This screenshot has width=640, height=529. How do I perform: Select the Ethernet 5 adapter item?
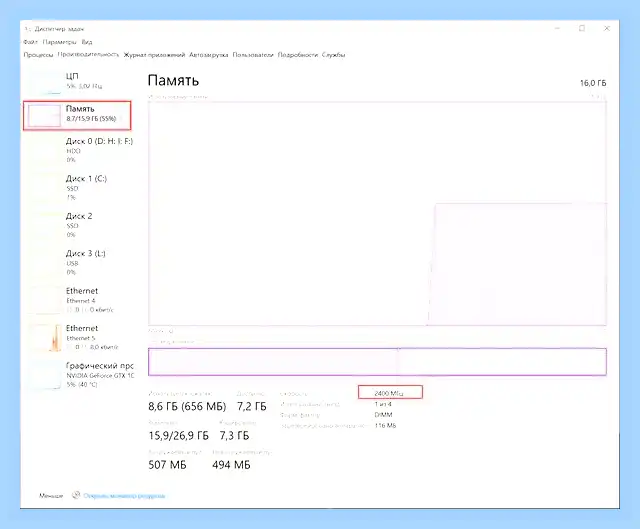click(78, 338)
